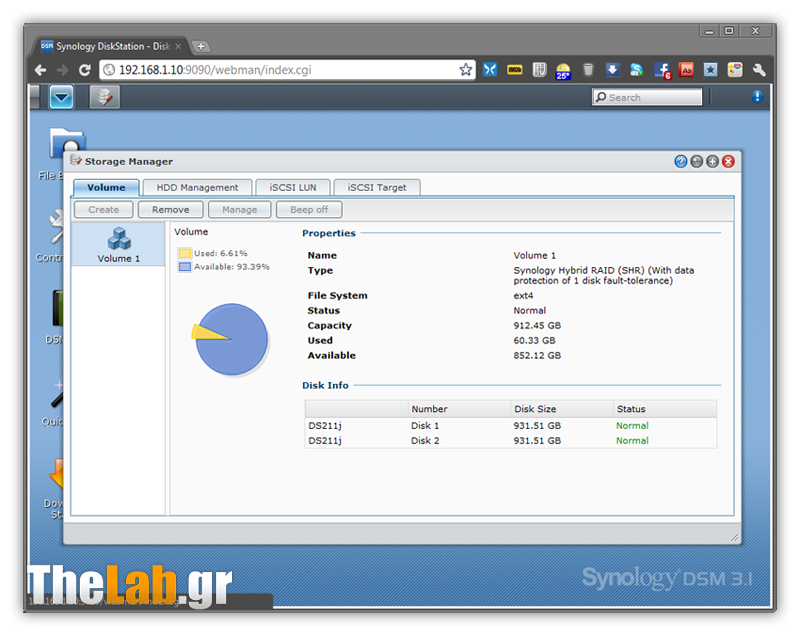Click the browser back arrow

[40, 70]
